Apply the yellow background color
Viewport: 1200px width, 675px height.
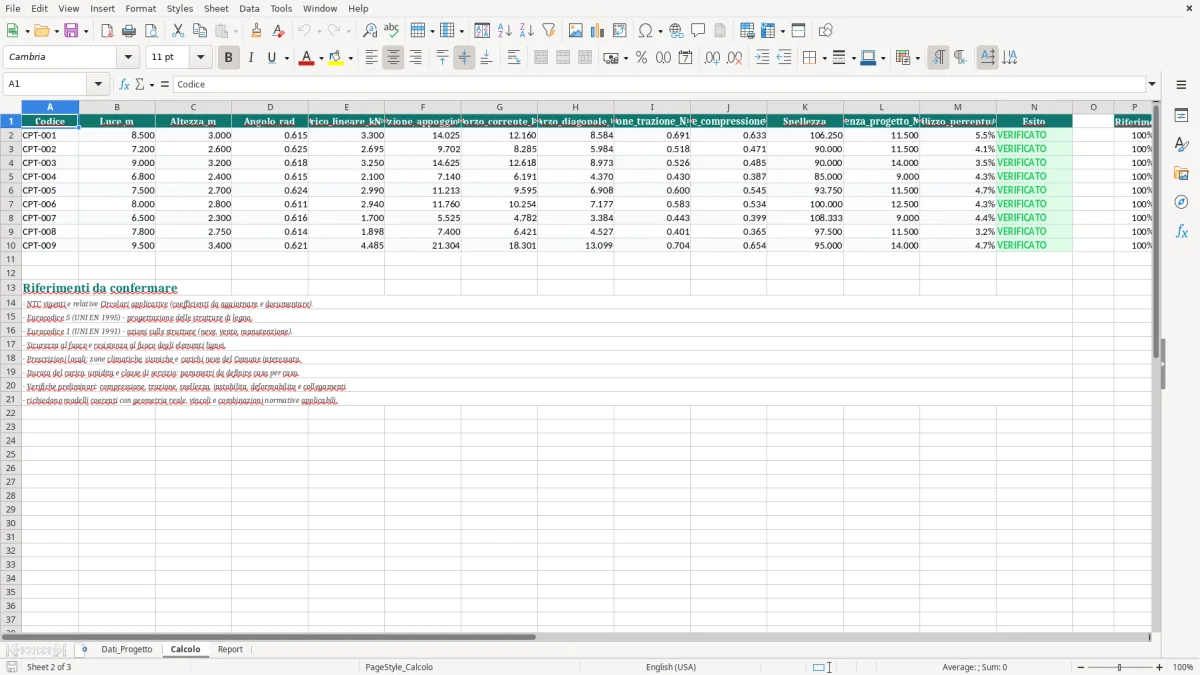(335, 58)
